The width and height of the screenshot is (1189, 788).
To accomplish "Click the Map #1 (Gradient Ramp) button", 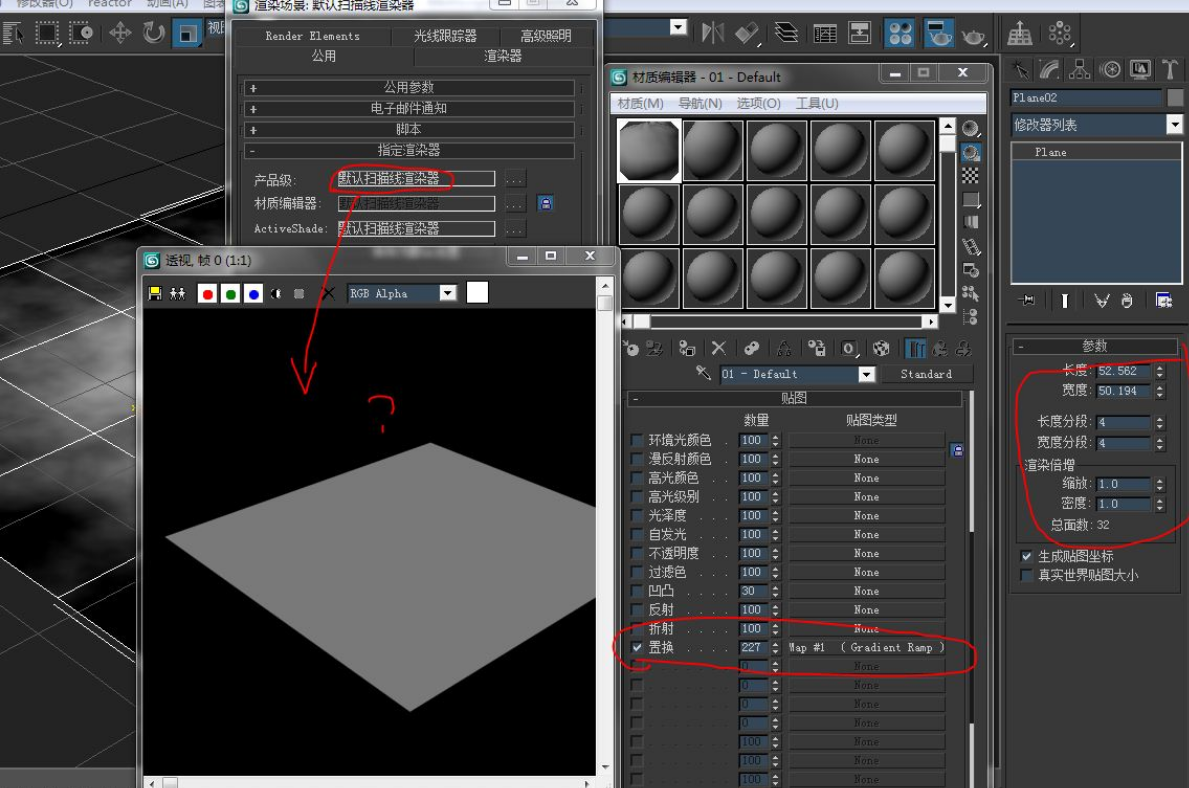I will pos(867,648).
